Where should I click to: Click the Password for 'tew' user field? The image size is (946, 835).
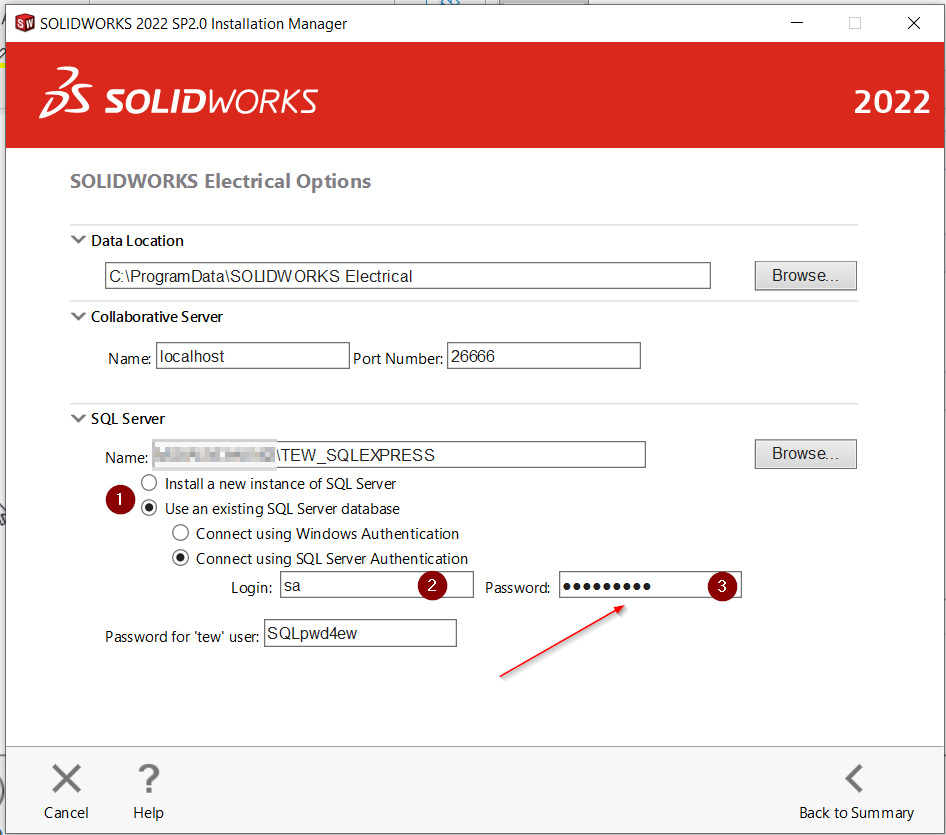pyautogui.click(x=360, y=633)
